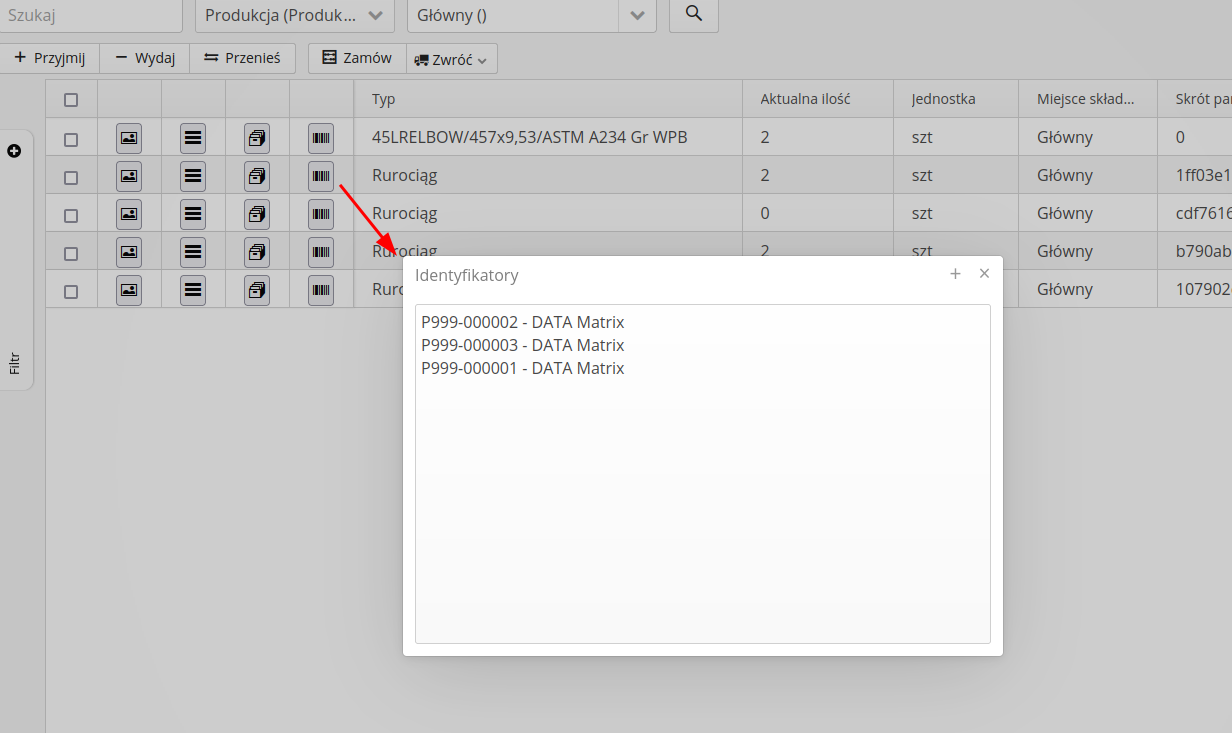
Task: Select P999-000003 - DATA Matrix identifier
Action: click(x=522, y=345)
